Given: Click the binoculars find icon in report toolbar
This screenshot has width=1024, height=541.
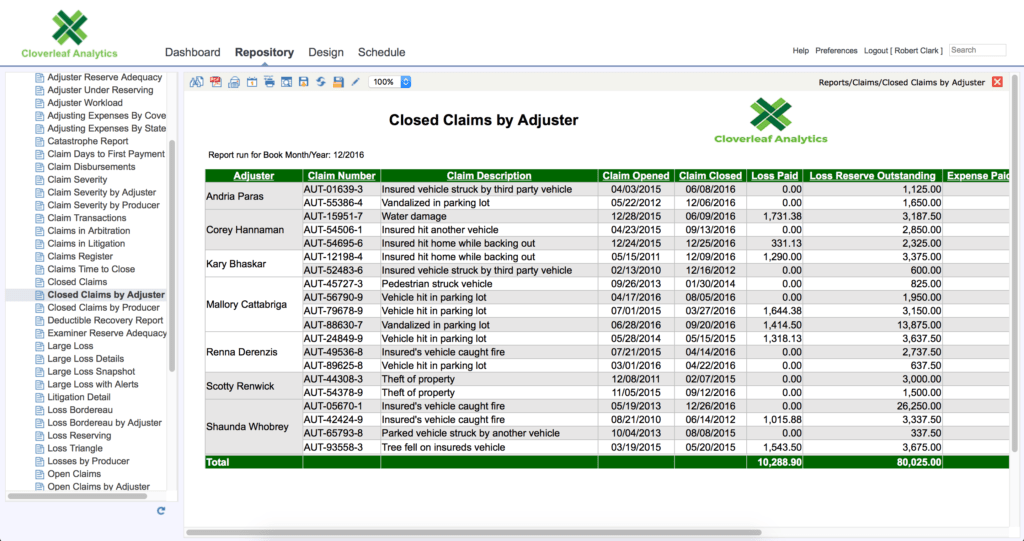Looking at the screenshot, I should pyautogui.click(x=197, y=82).
